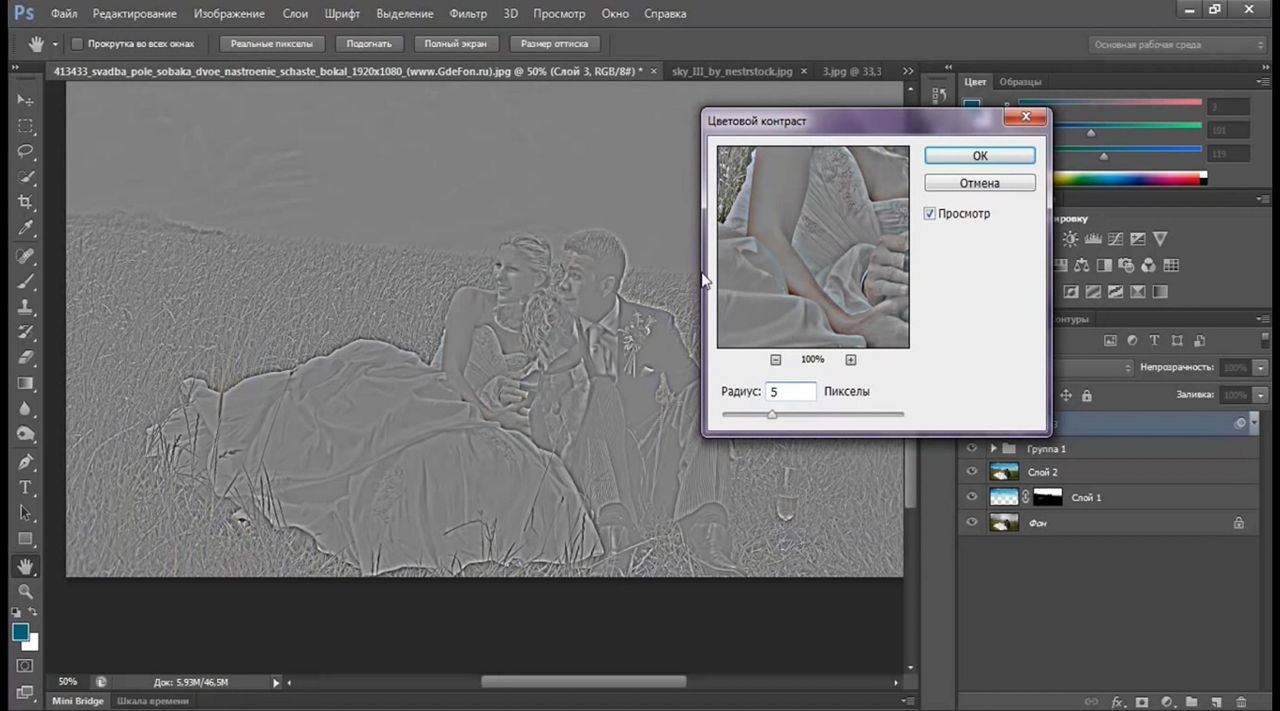Add Color Balance adjustment icon
This screenshot has height=711, width=1280.
1083,265
